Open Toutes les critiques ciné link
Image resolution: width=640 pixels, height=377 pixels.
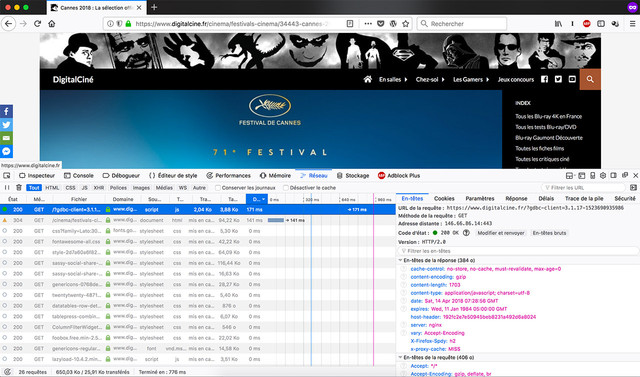click(542, 159)
